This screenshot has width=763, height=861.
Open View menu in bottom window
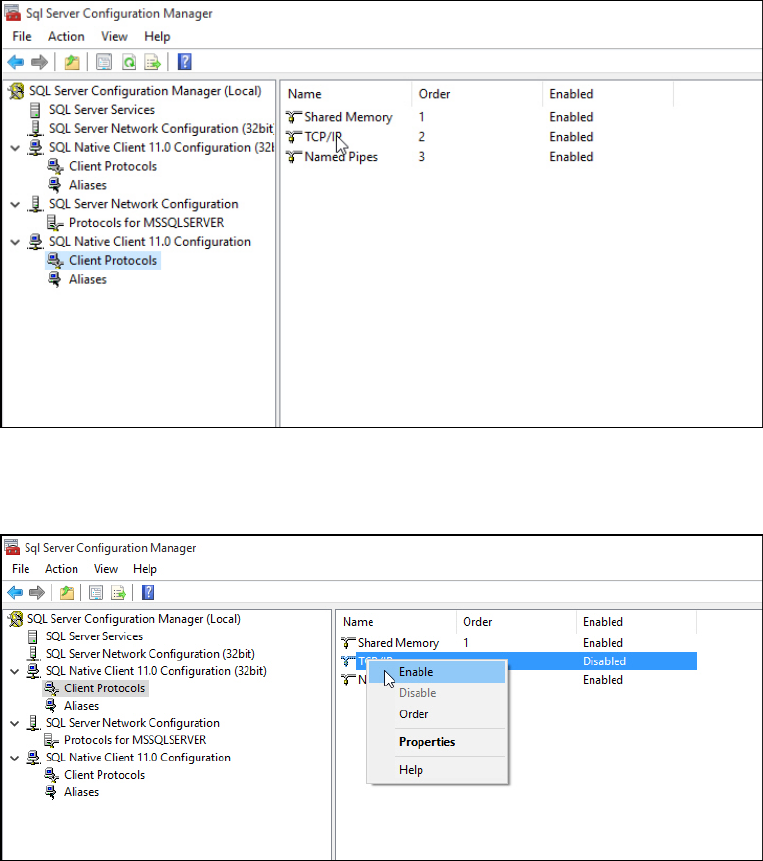106,569
